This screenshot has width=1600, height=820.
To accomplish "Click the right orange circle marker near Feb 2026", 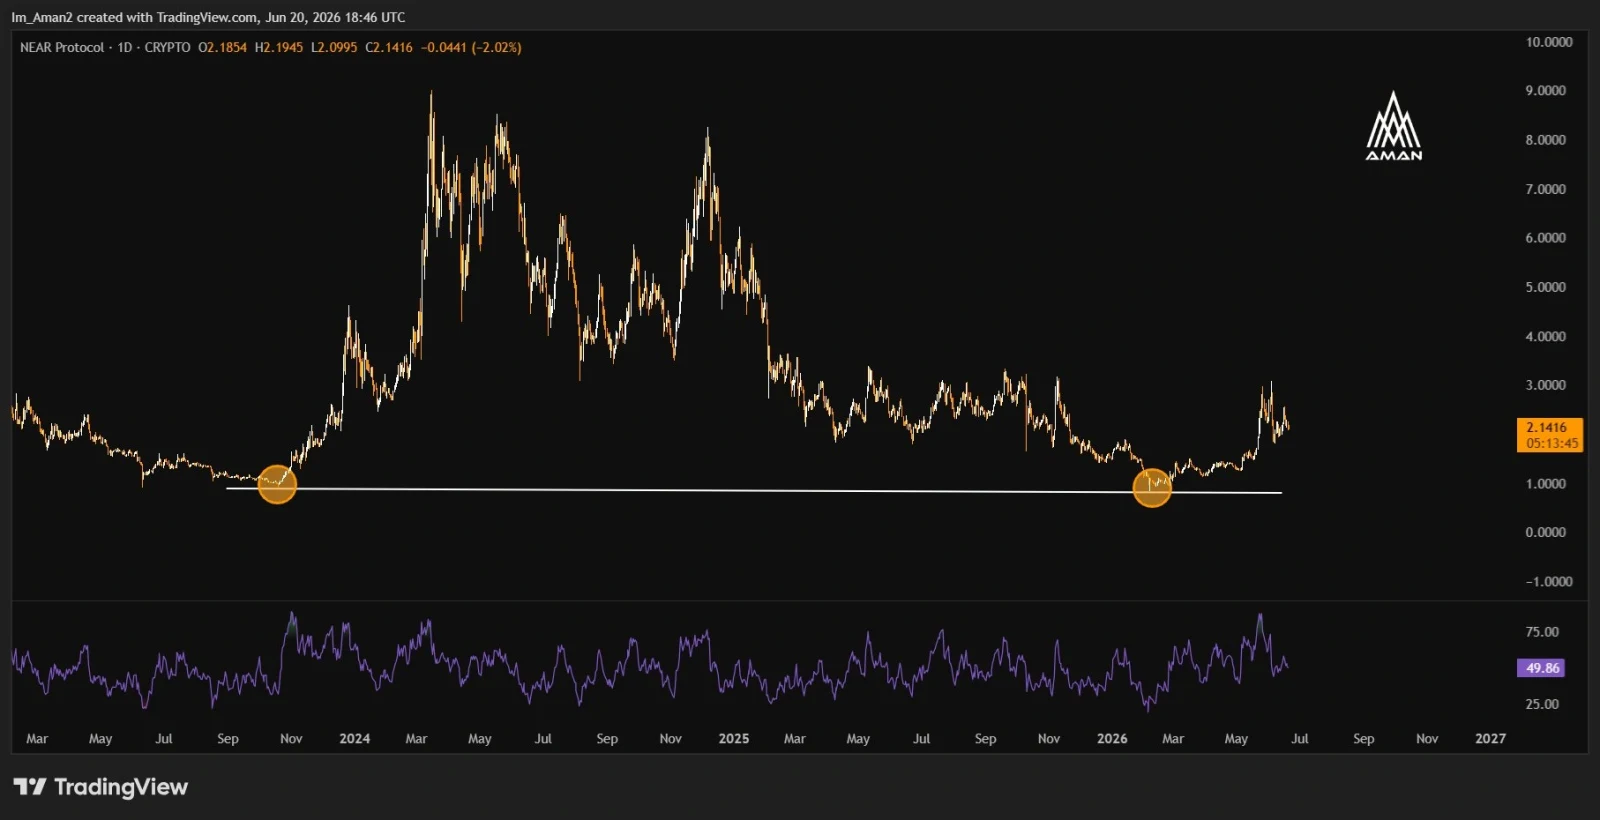I will (x=1152, y=487).
